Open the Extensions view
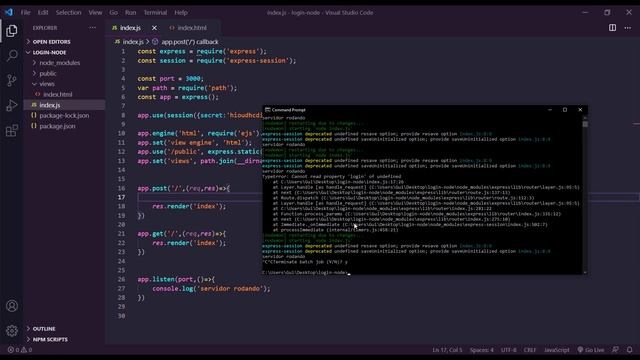Viewport: 640px width, 360px height. 11,131
